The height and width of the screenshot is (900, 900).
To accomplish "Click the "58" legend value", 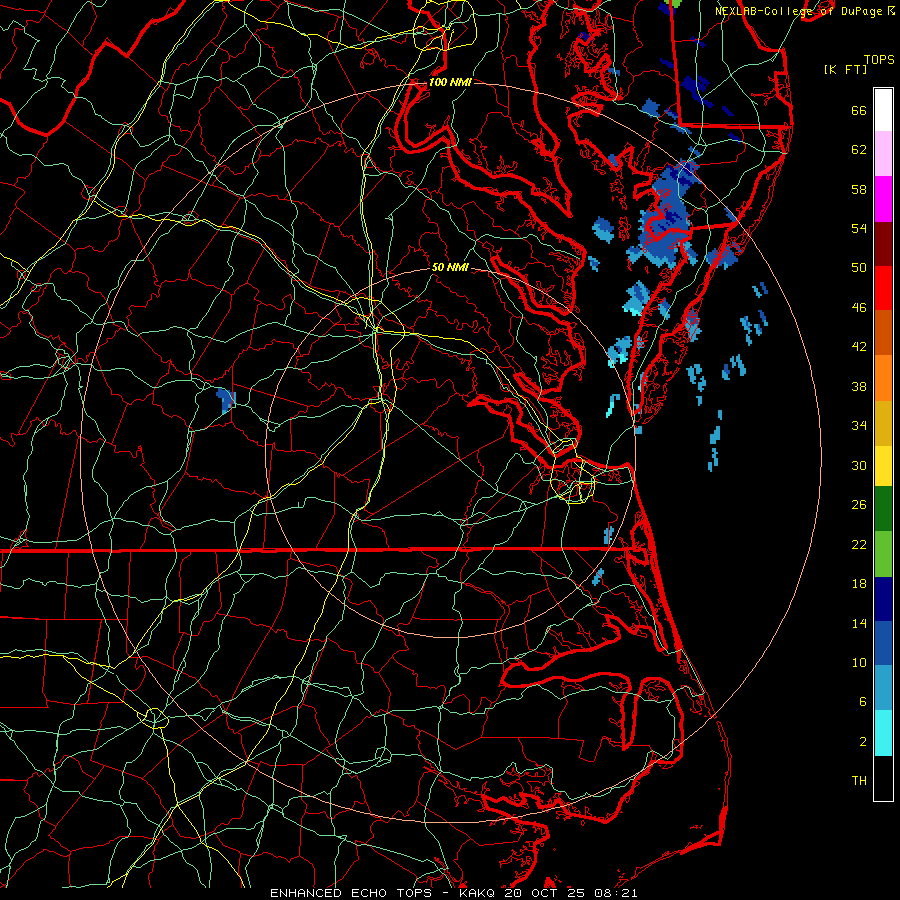I will point(859,189).
